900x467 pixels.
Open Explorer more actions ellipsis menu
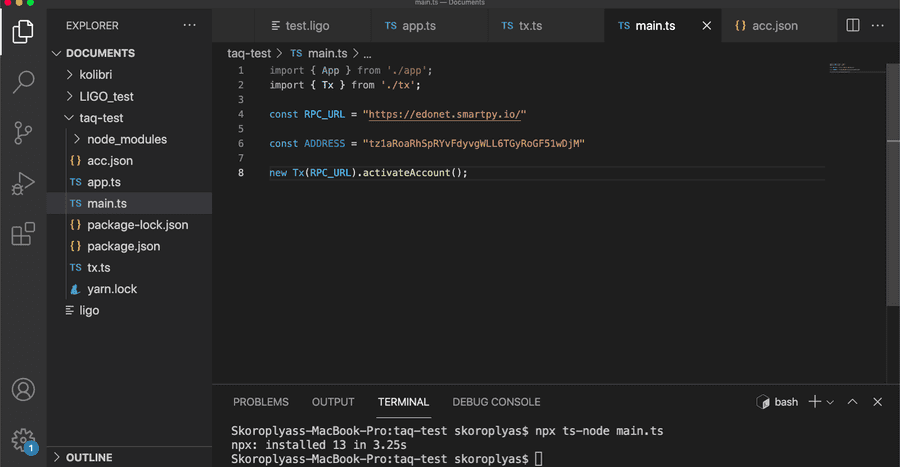[189, 26]
